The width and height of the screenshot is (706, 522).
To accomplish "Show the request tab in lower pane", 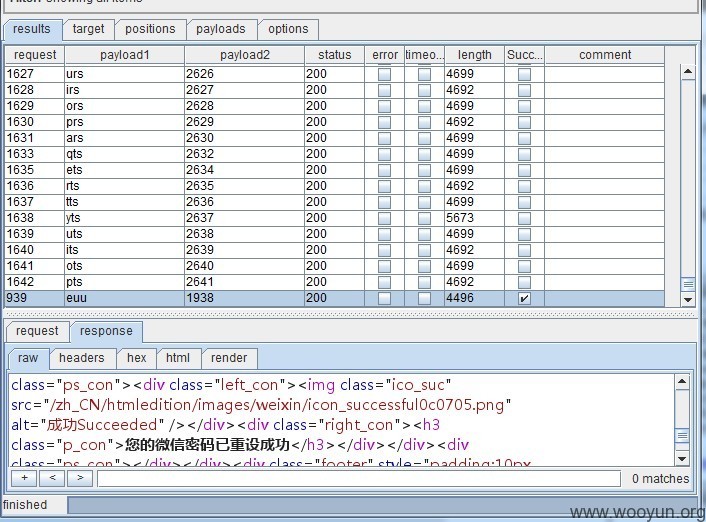I will click(x=37, y=331).
